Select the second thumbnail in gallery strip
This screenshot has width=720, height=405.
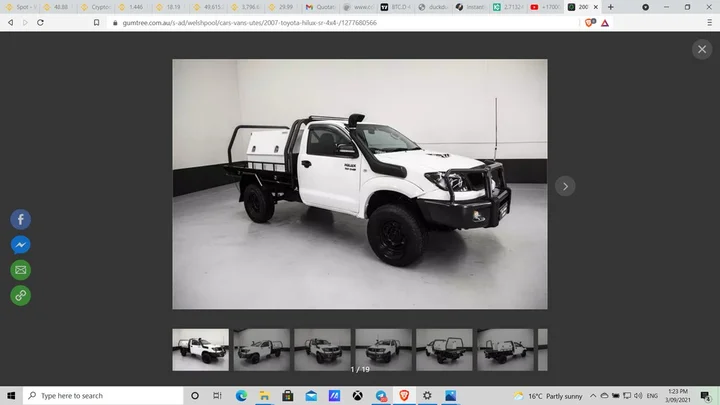(x=261, y=350)
